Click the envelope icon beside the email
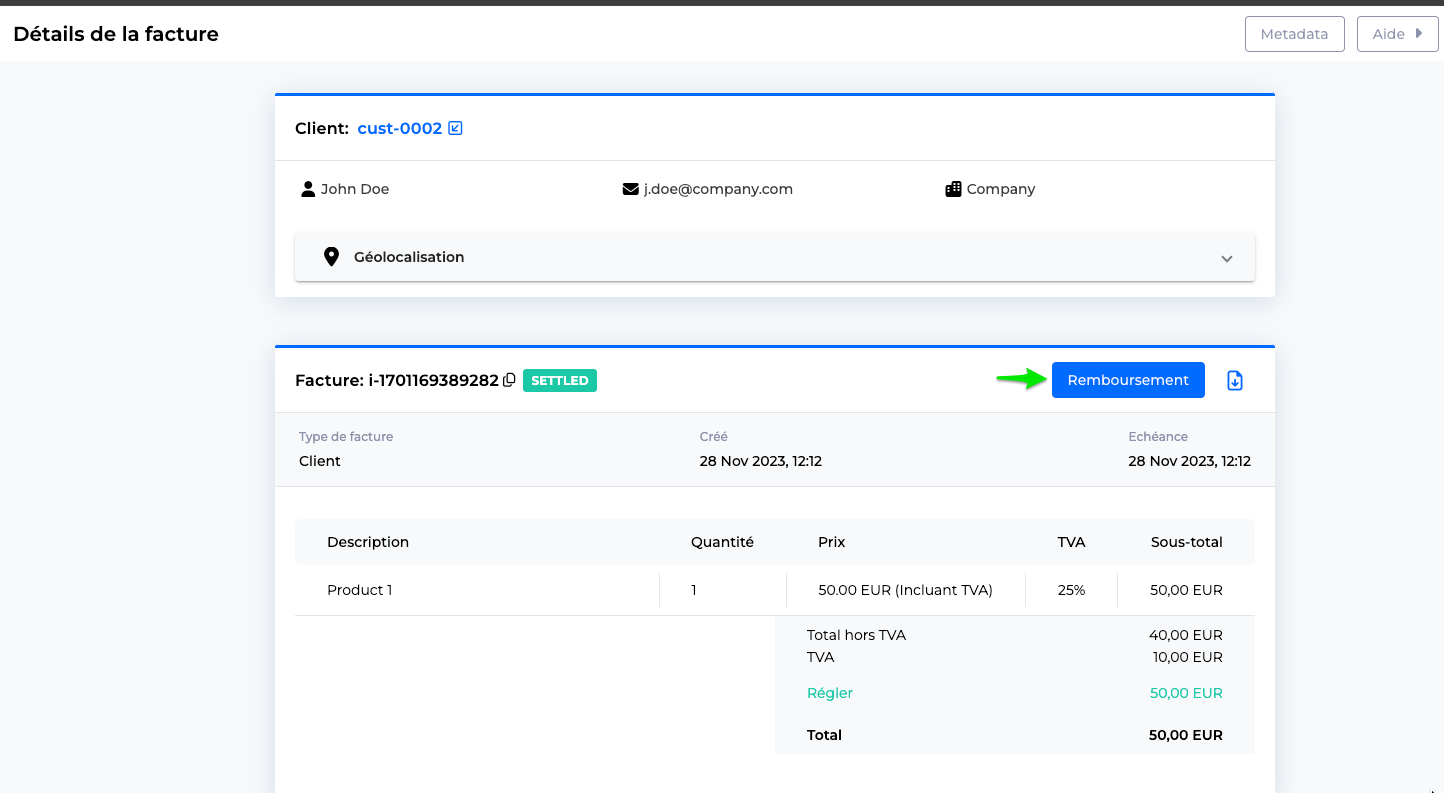Screen dimensions: 1444x793 [x=630, y=189]
